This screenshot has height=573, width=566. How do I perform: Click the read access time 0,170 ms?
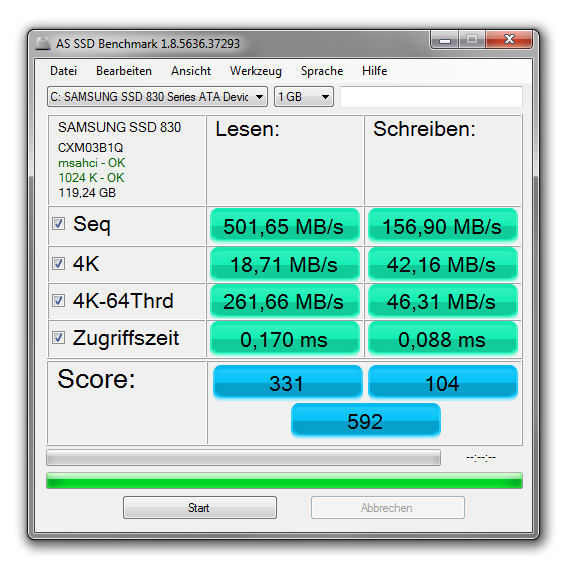[x=285, y=339]
